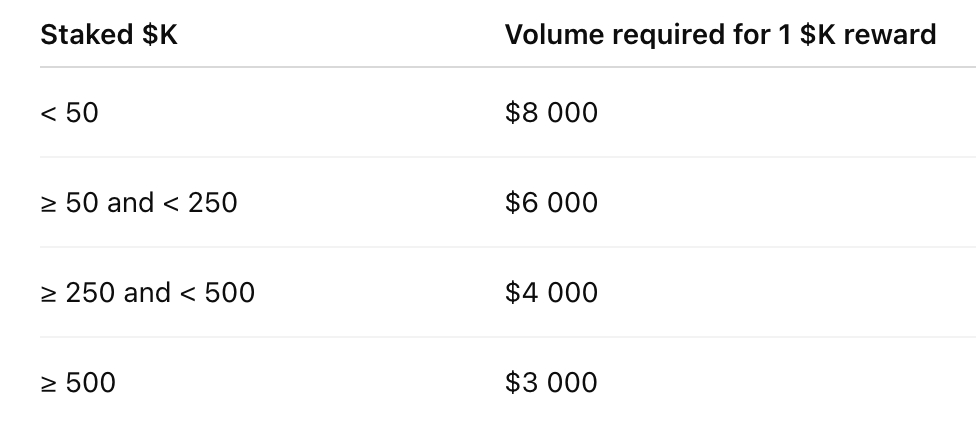The height and width of the screenshot is (446, 976).
Task: Click the word "and" in the 250–500 row
Action: click(x=147, y=293)
